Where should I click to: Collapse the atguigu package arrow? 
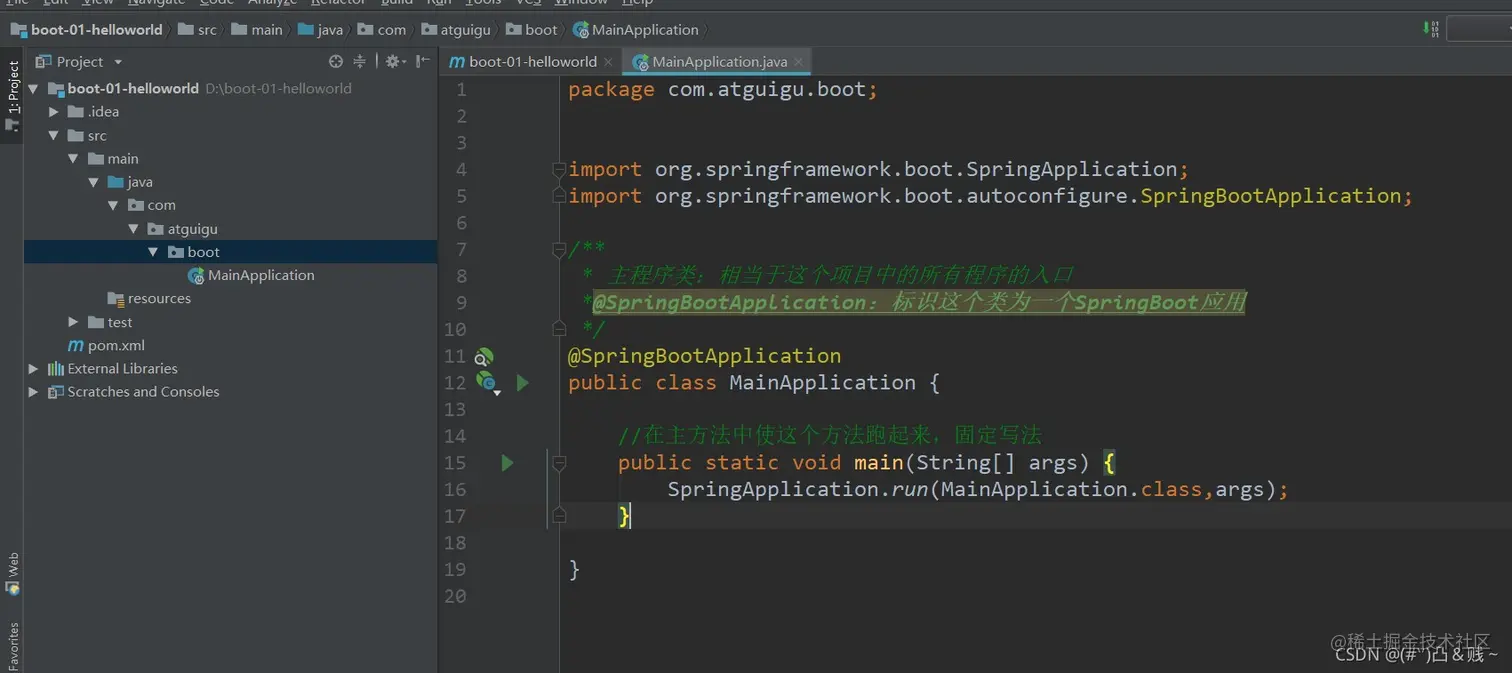point(133,229)
